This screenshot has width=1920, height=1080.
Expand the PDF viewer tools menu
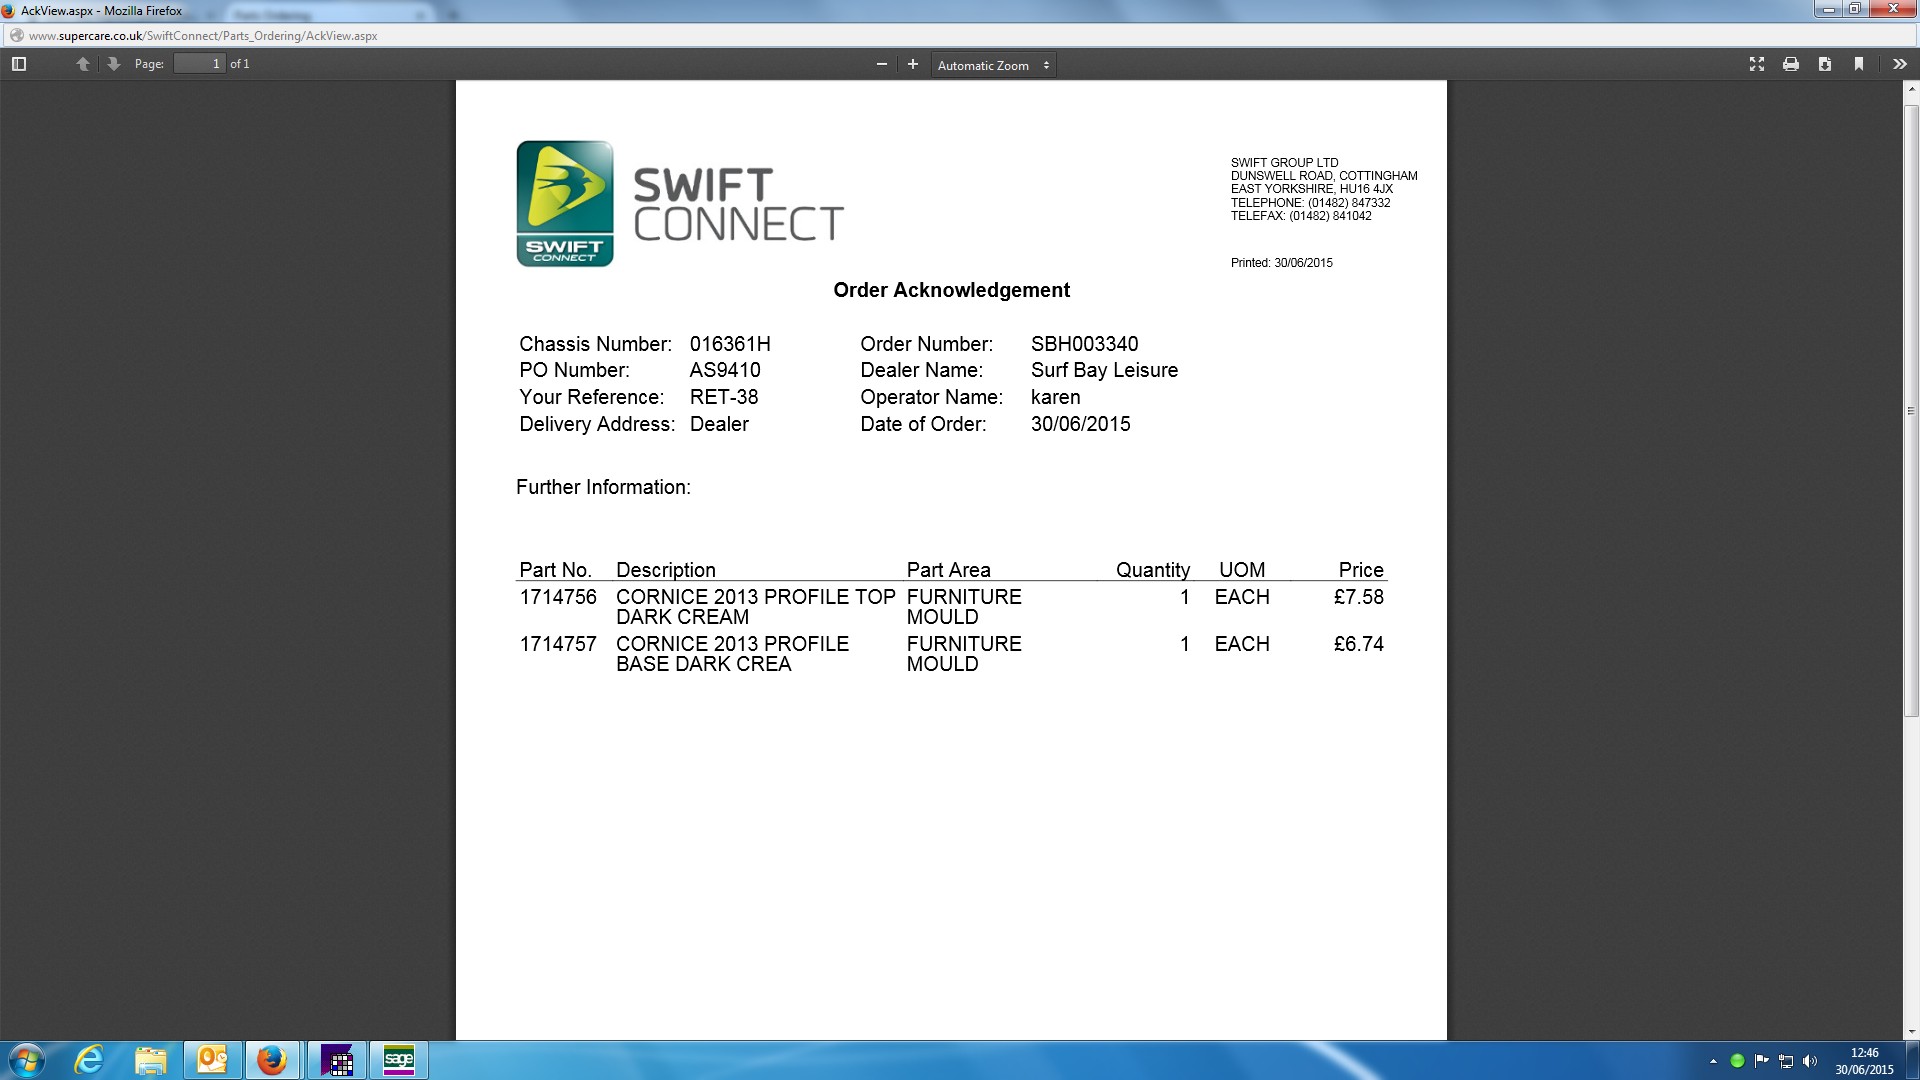pos(1899,64)
